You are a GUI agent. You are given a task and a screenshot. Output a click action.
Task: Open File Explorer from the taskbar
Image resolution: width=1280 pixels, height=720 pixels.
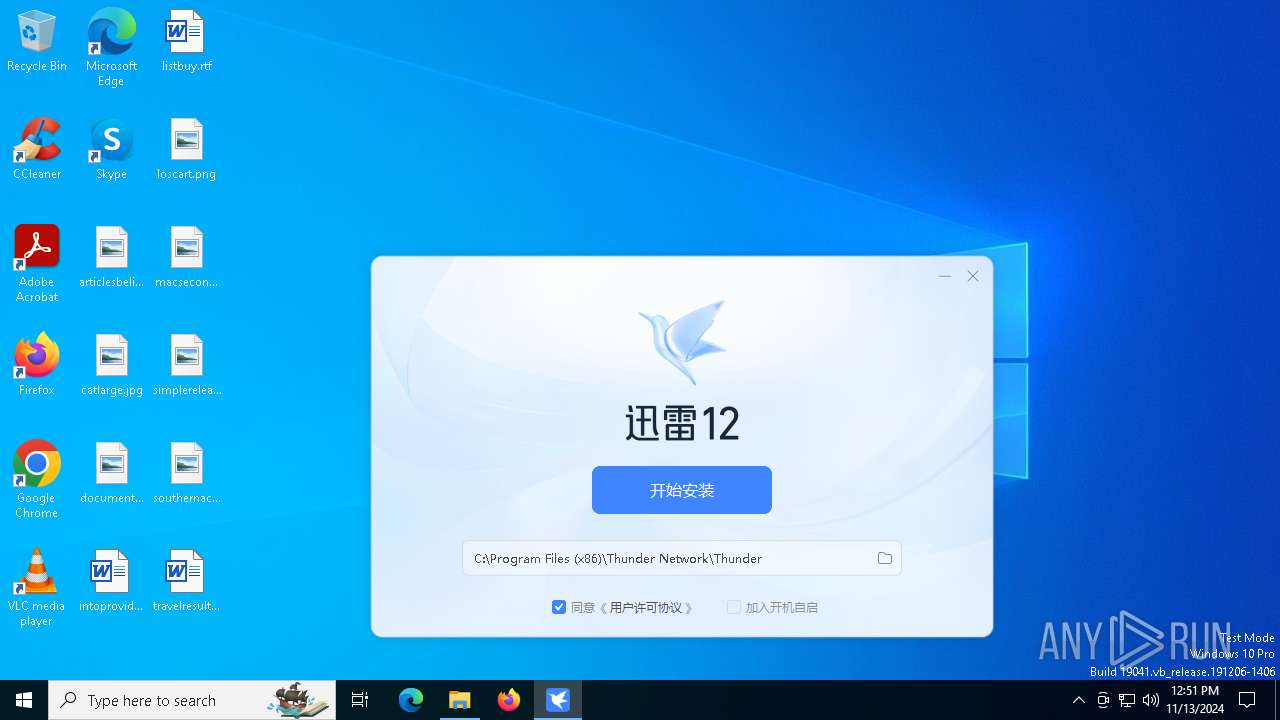pos(460,700)
